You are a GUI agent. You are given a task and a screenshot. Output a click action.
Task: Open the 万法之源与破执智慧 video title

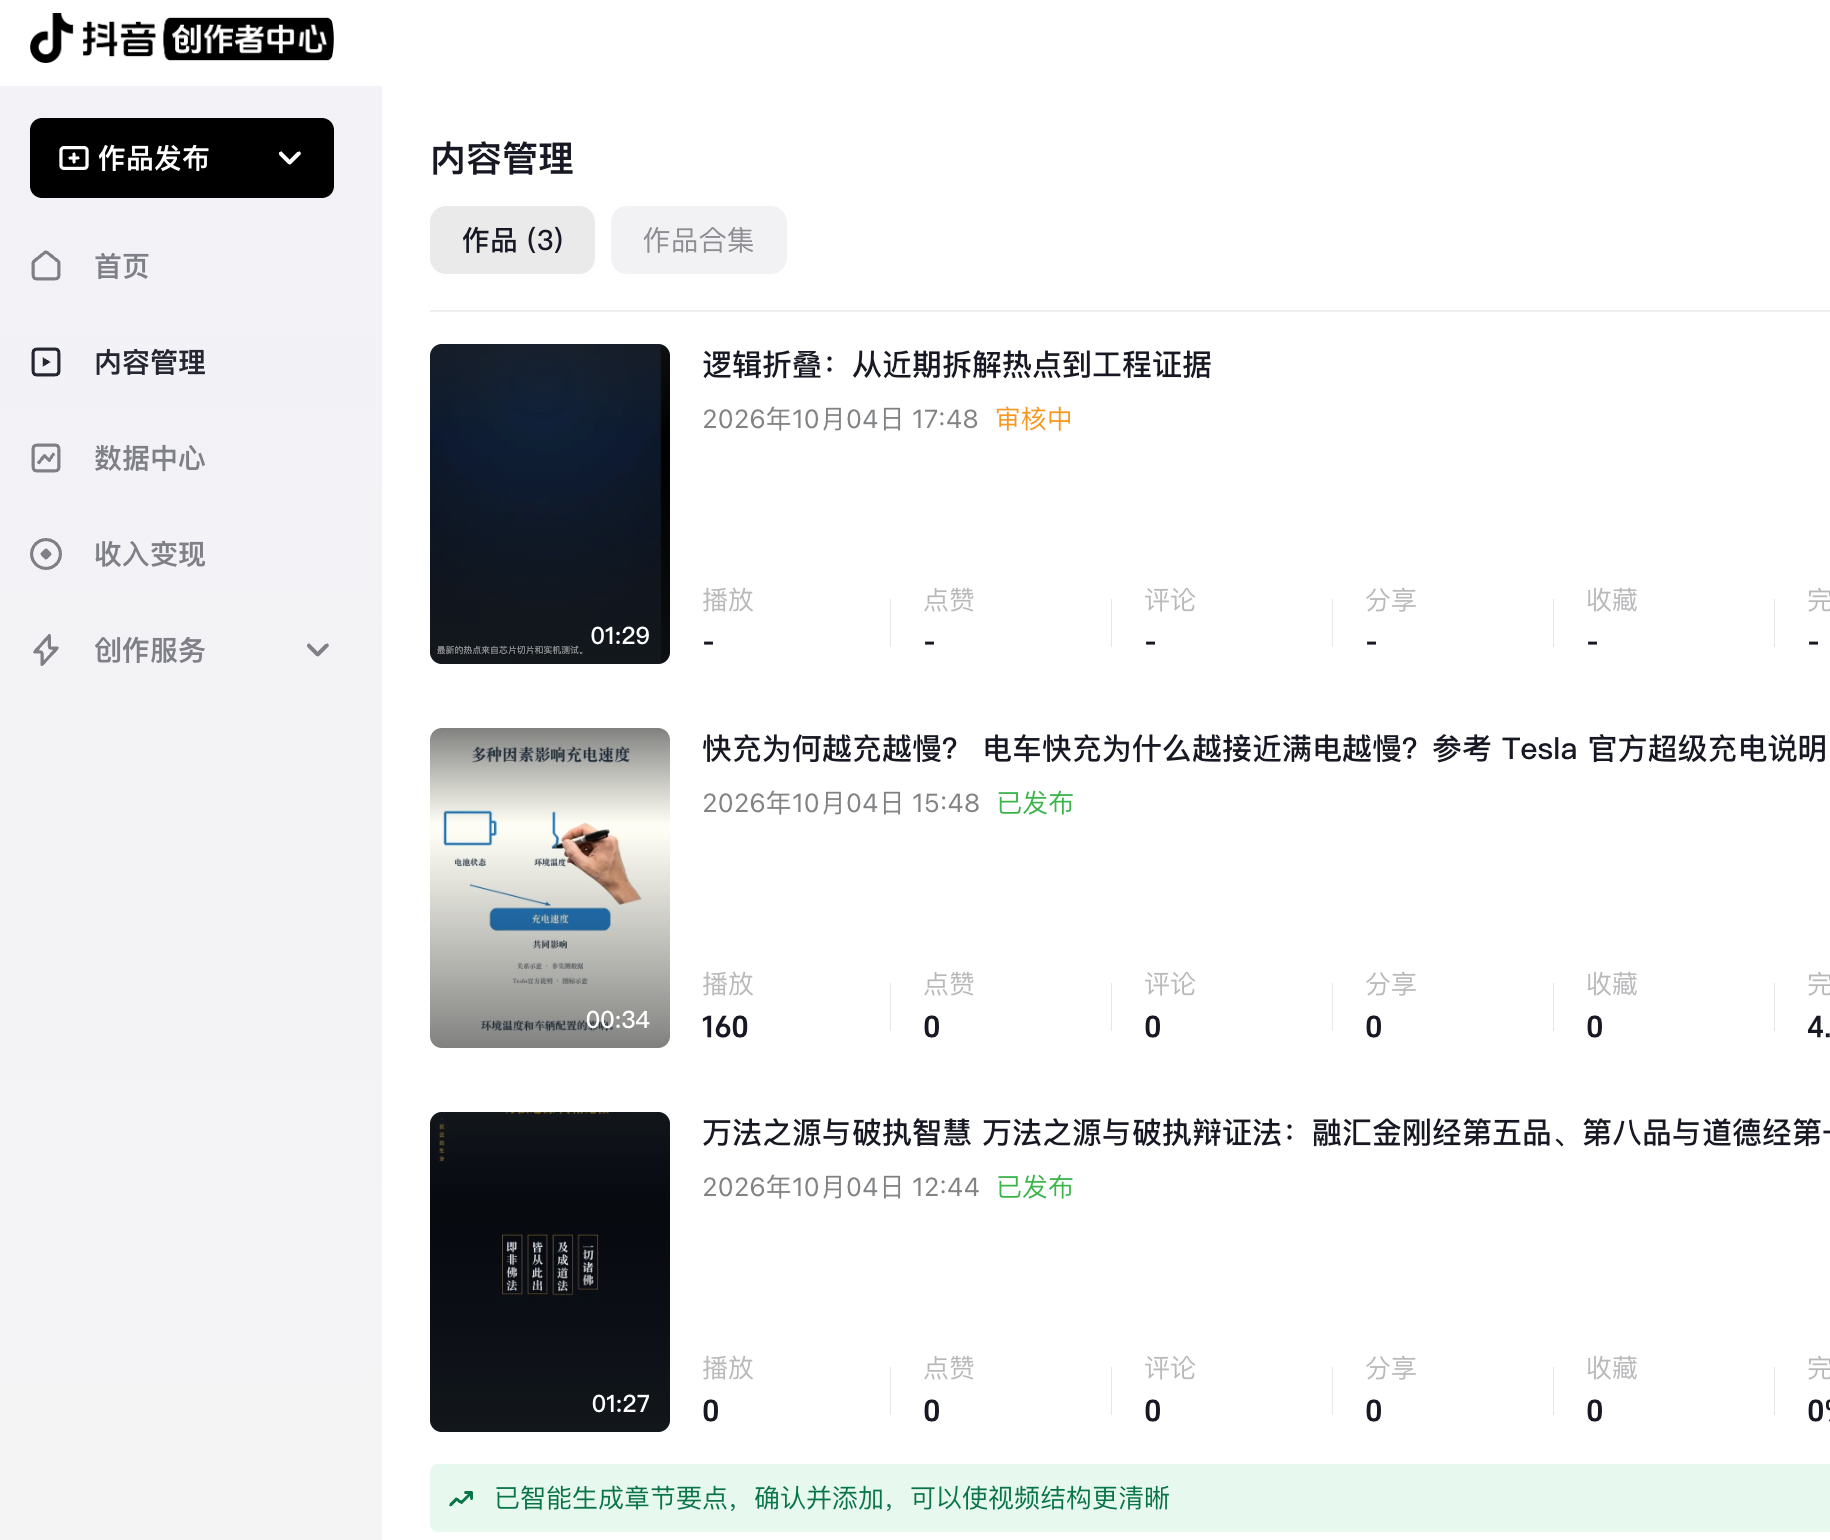coord(1264,1133)
